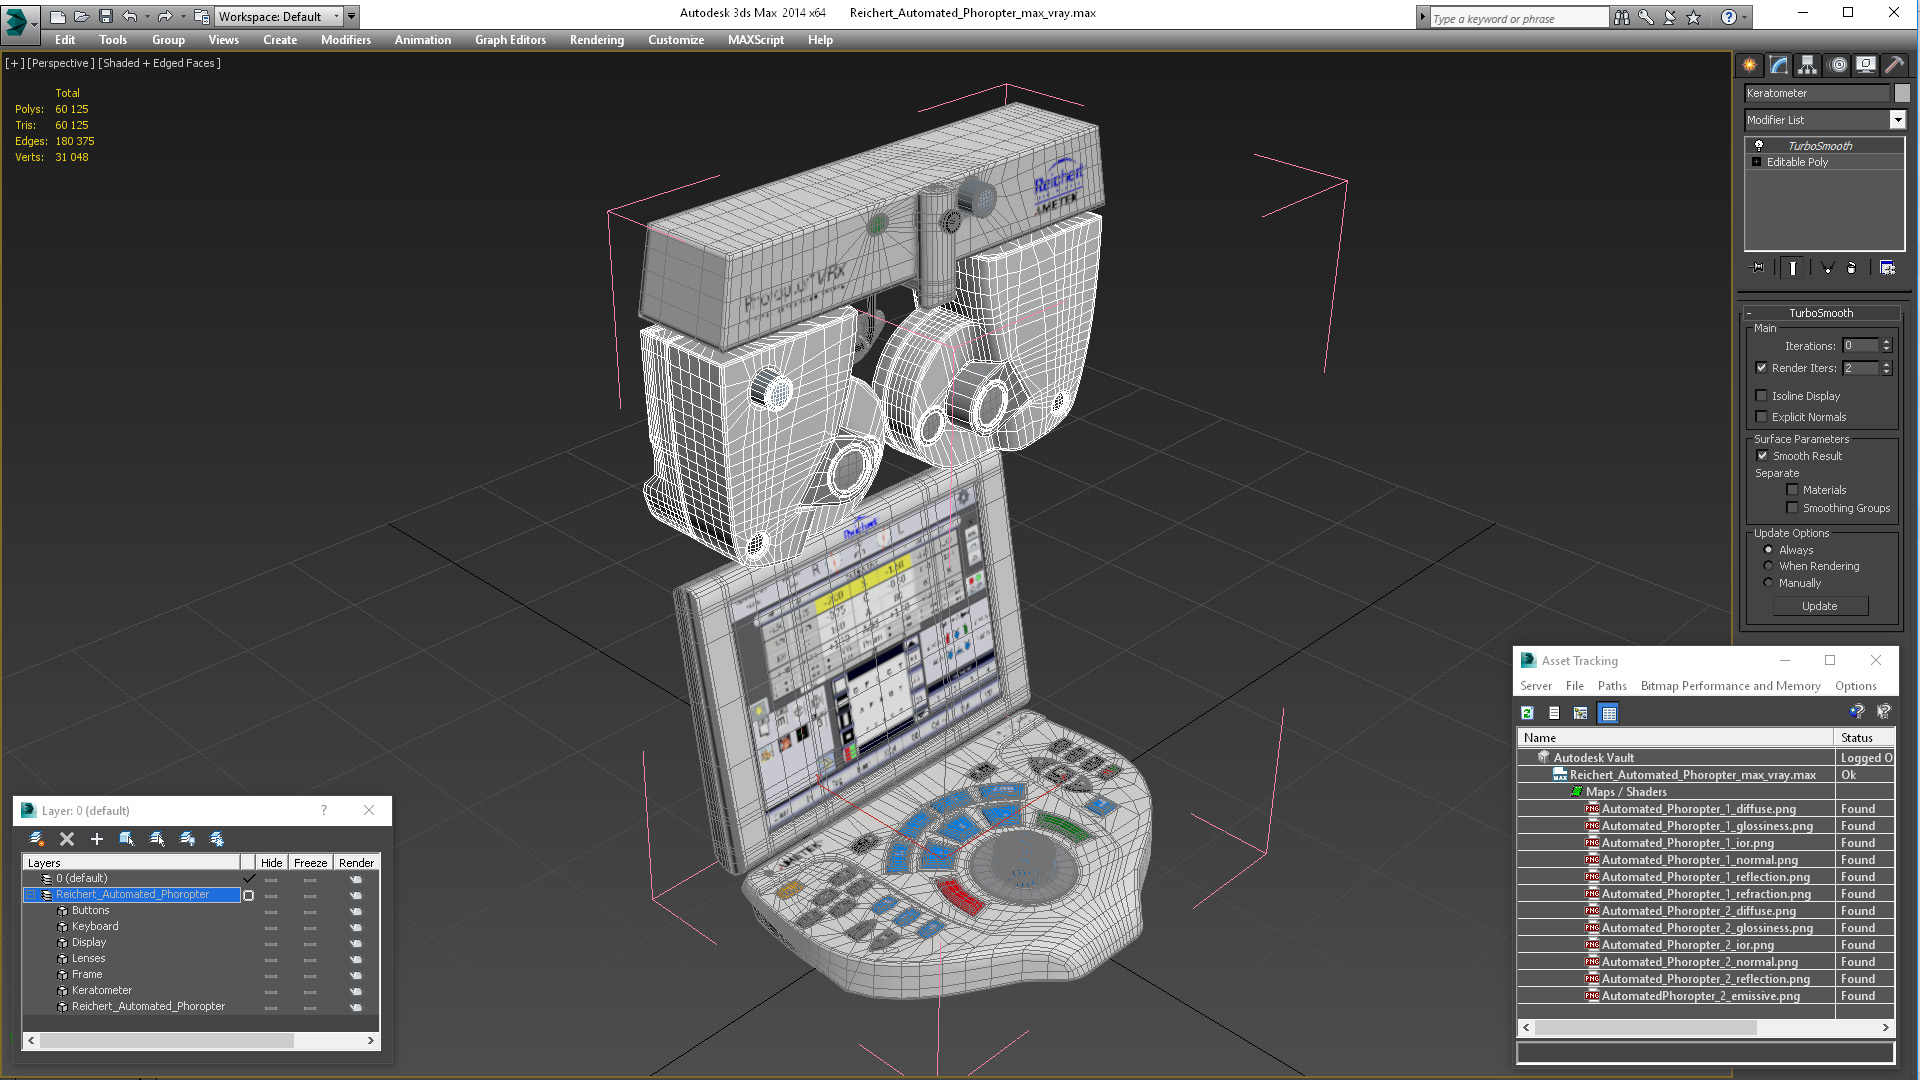The width and height of the screenshot is (1920, 1080).
Task: Click binoculars search icon near search box
Action: (1621, 17)
